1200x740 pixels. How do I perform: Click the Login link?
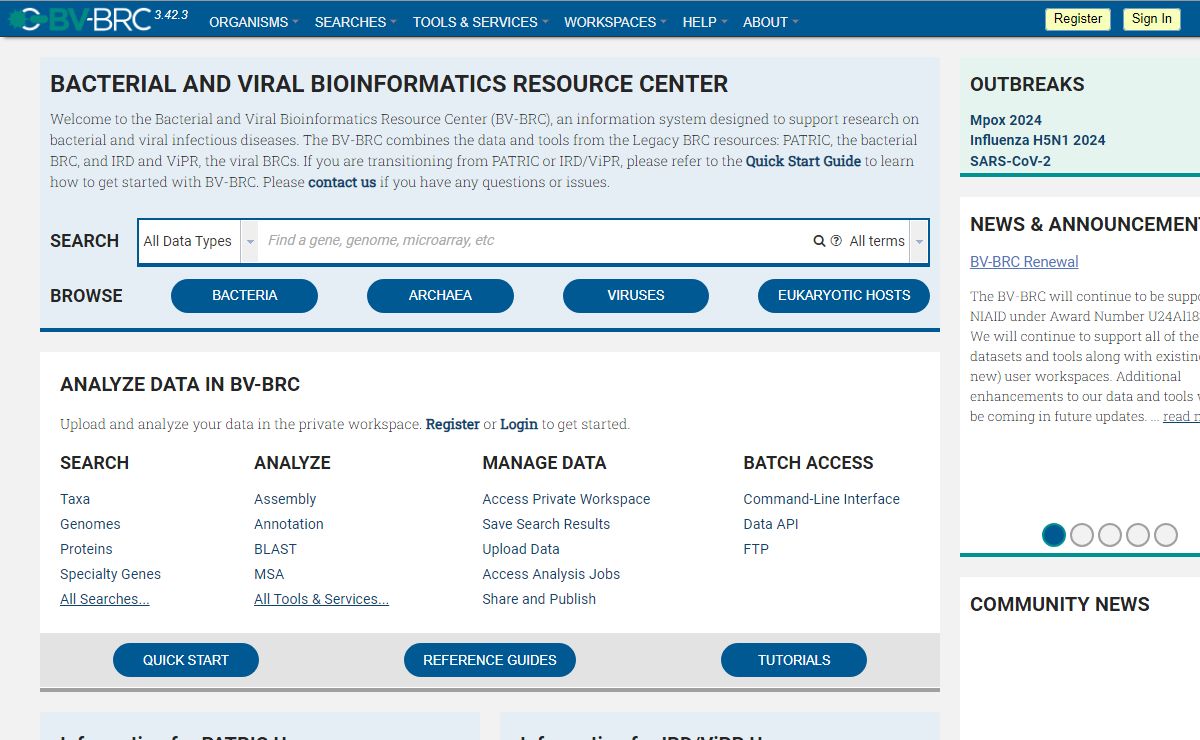(519, 424)
